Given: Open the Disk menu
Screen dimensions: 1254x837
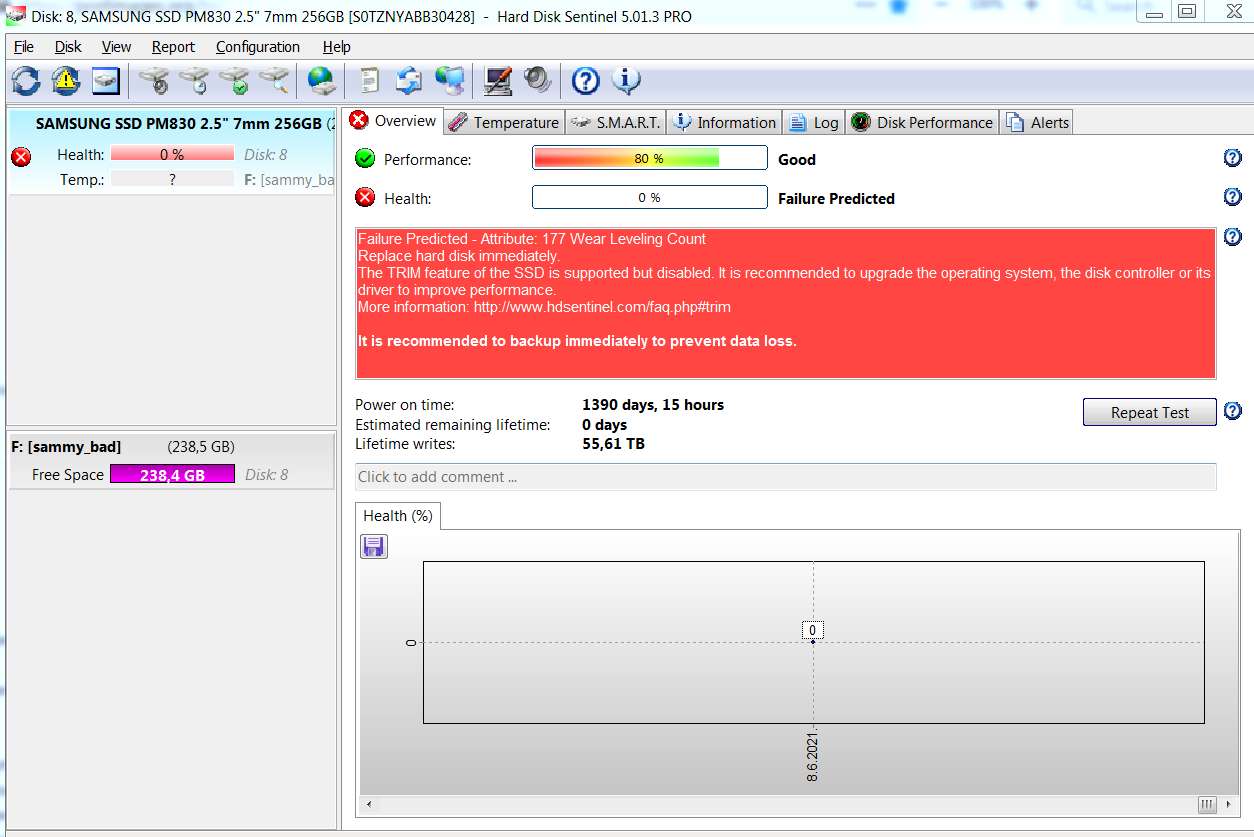Looking at the screenshot, I should [x=68, y=47].
